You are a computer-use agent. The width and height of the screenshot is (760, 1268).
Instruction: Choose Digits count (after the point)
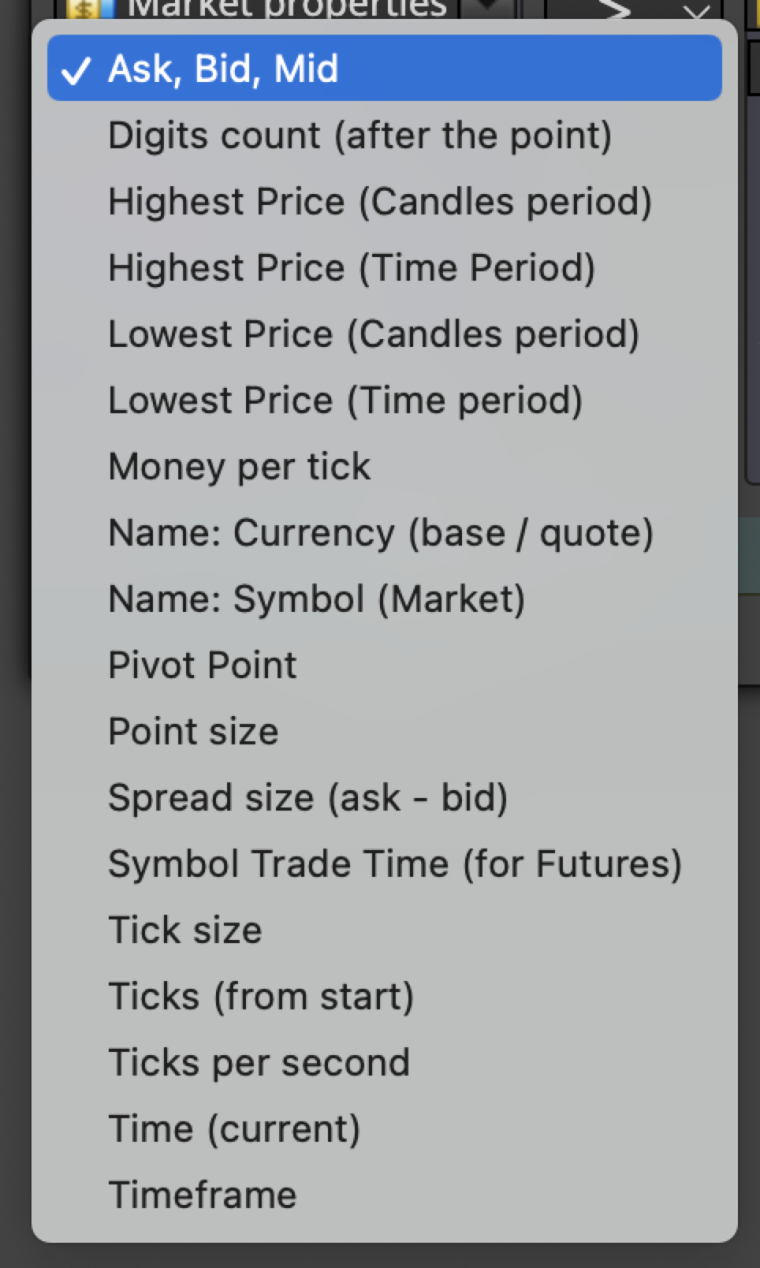pos(384,135)
